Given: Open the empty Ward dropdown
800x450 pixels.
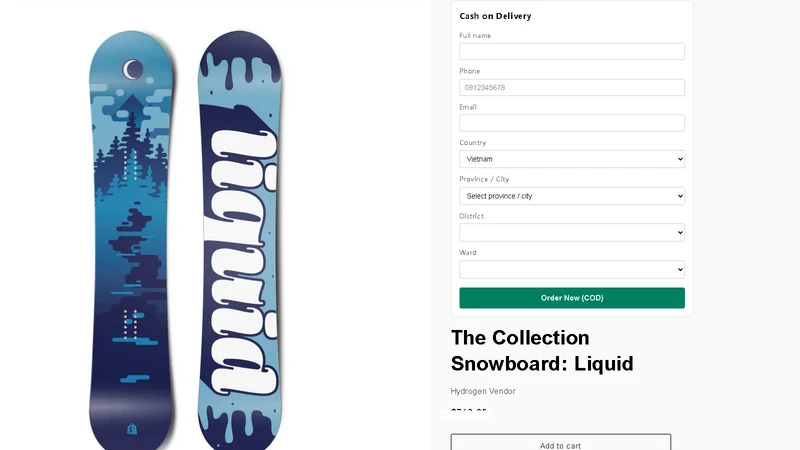Looking at the screenshot, I should [571, 269].
